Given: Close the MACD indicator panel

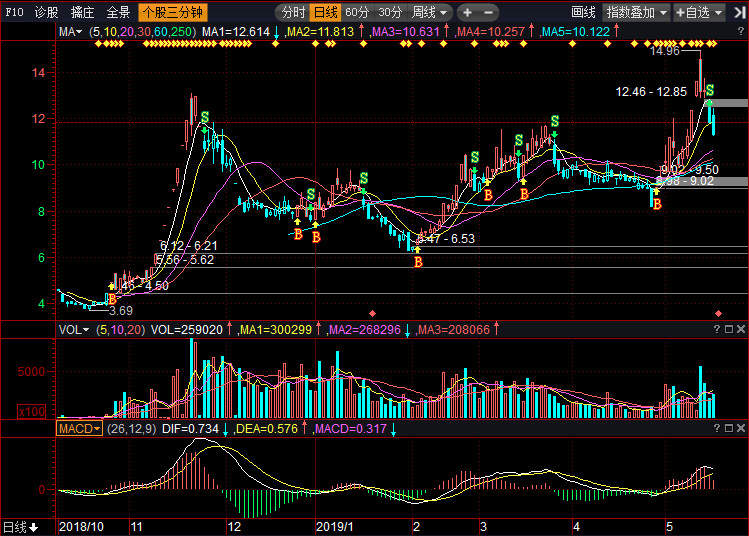Looking at the screenshot, I should [741, 428].
